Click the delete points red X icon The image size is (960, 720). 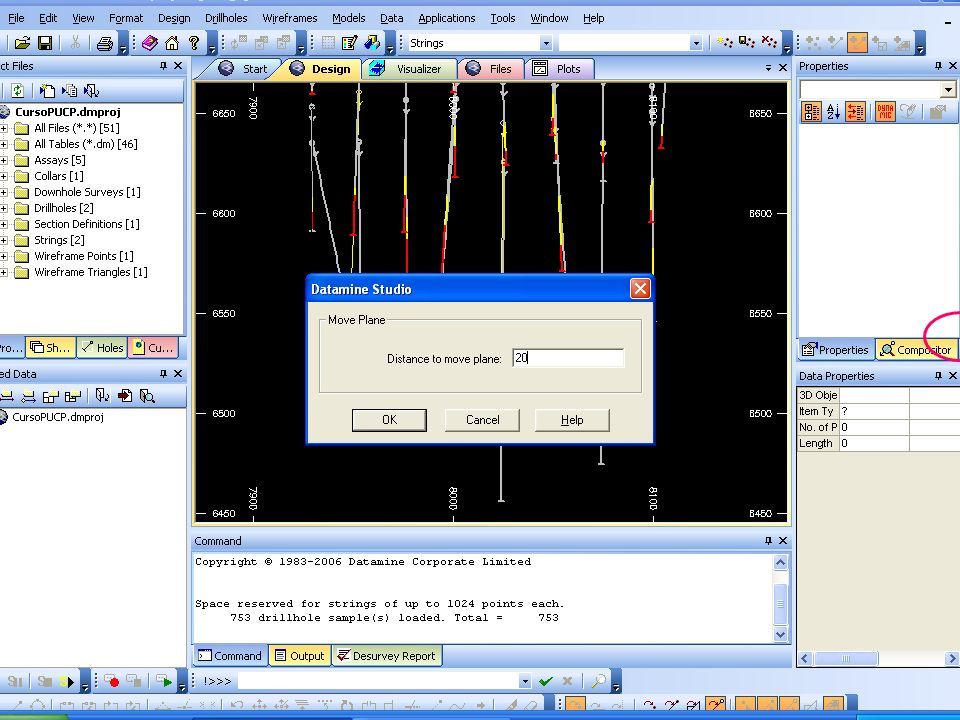769,42
